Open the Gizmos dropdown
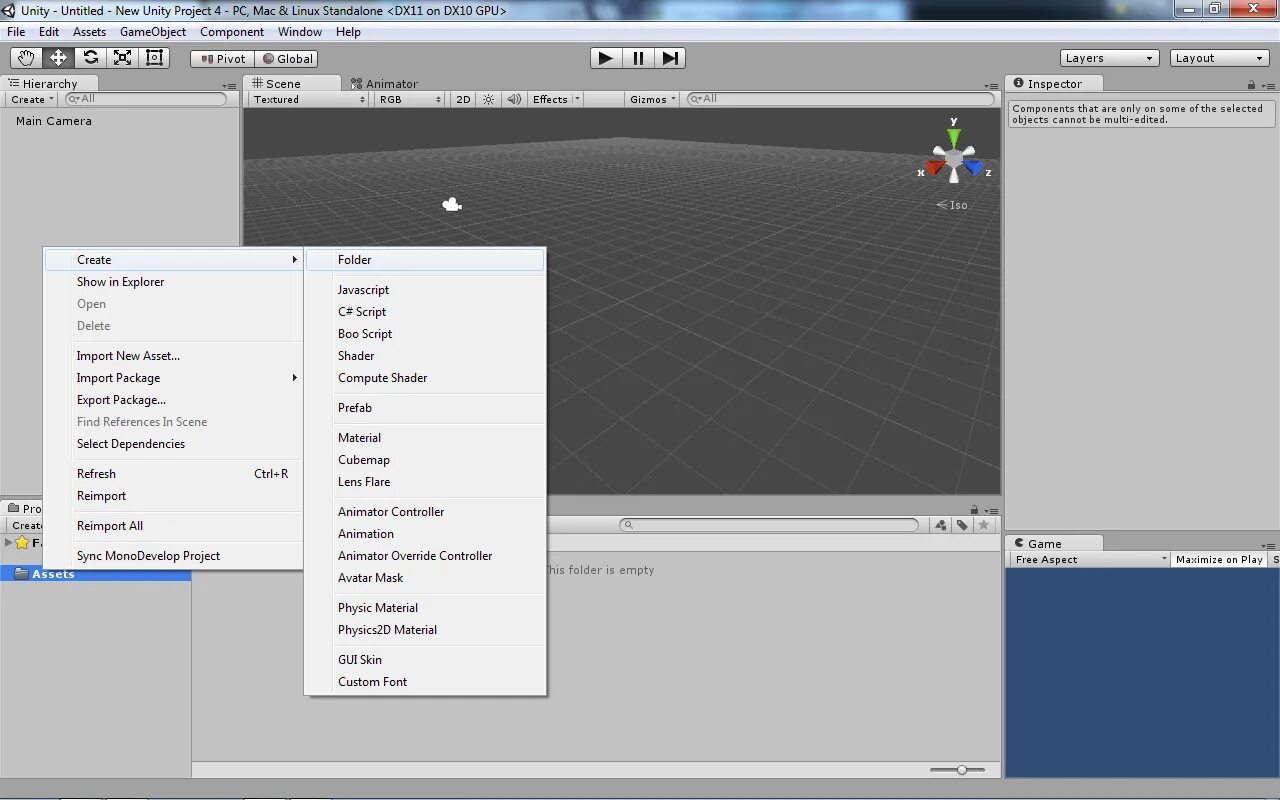Image resolution: width=1280 pixels, height=800 pixels. 653,99
